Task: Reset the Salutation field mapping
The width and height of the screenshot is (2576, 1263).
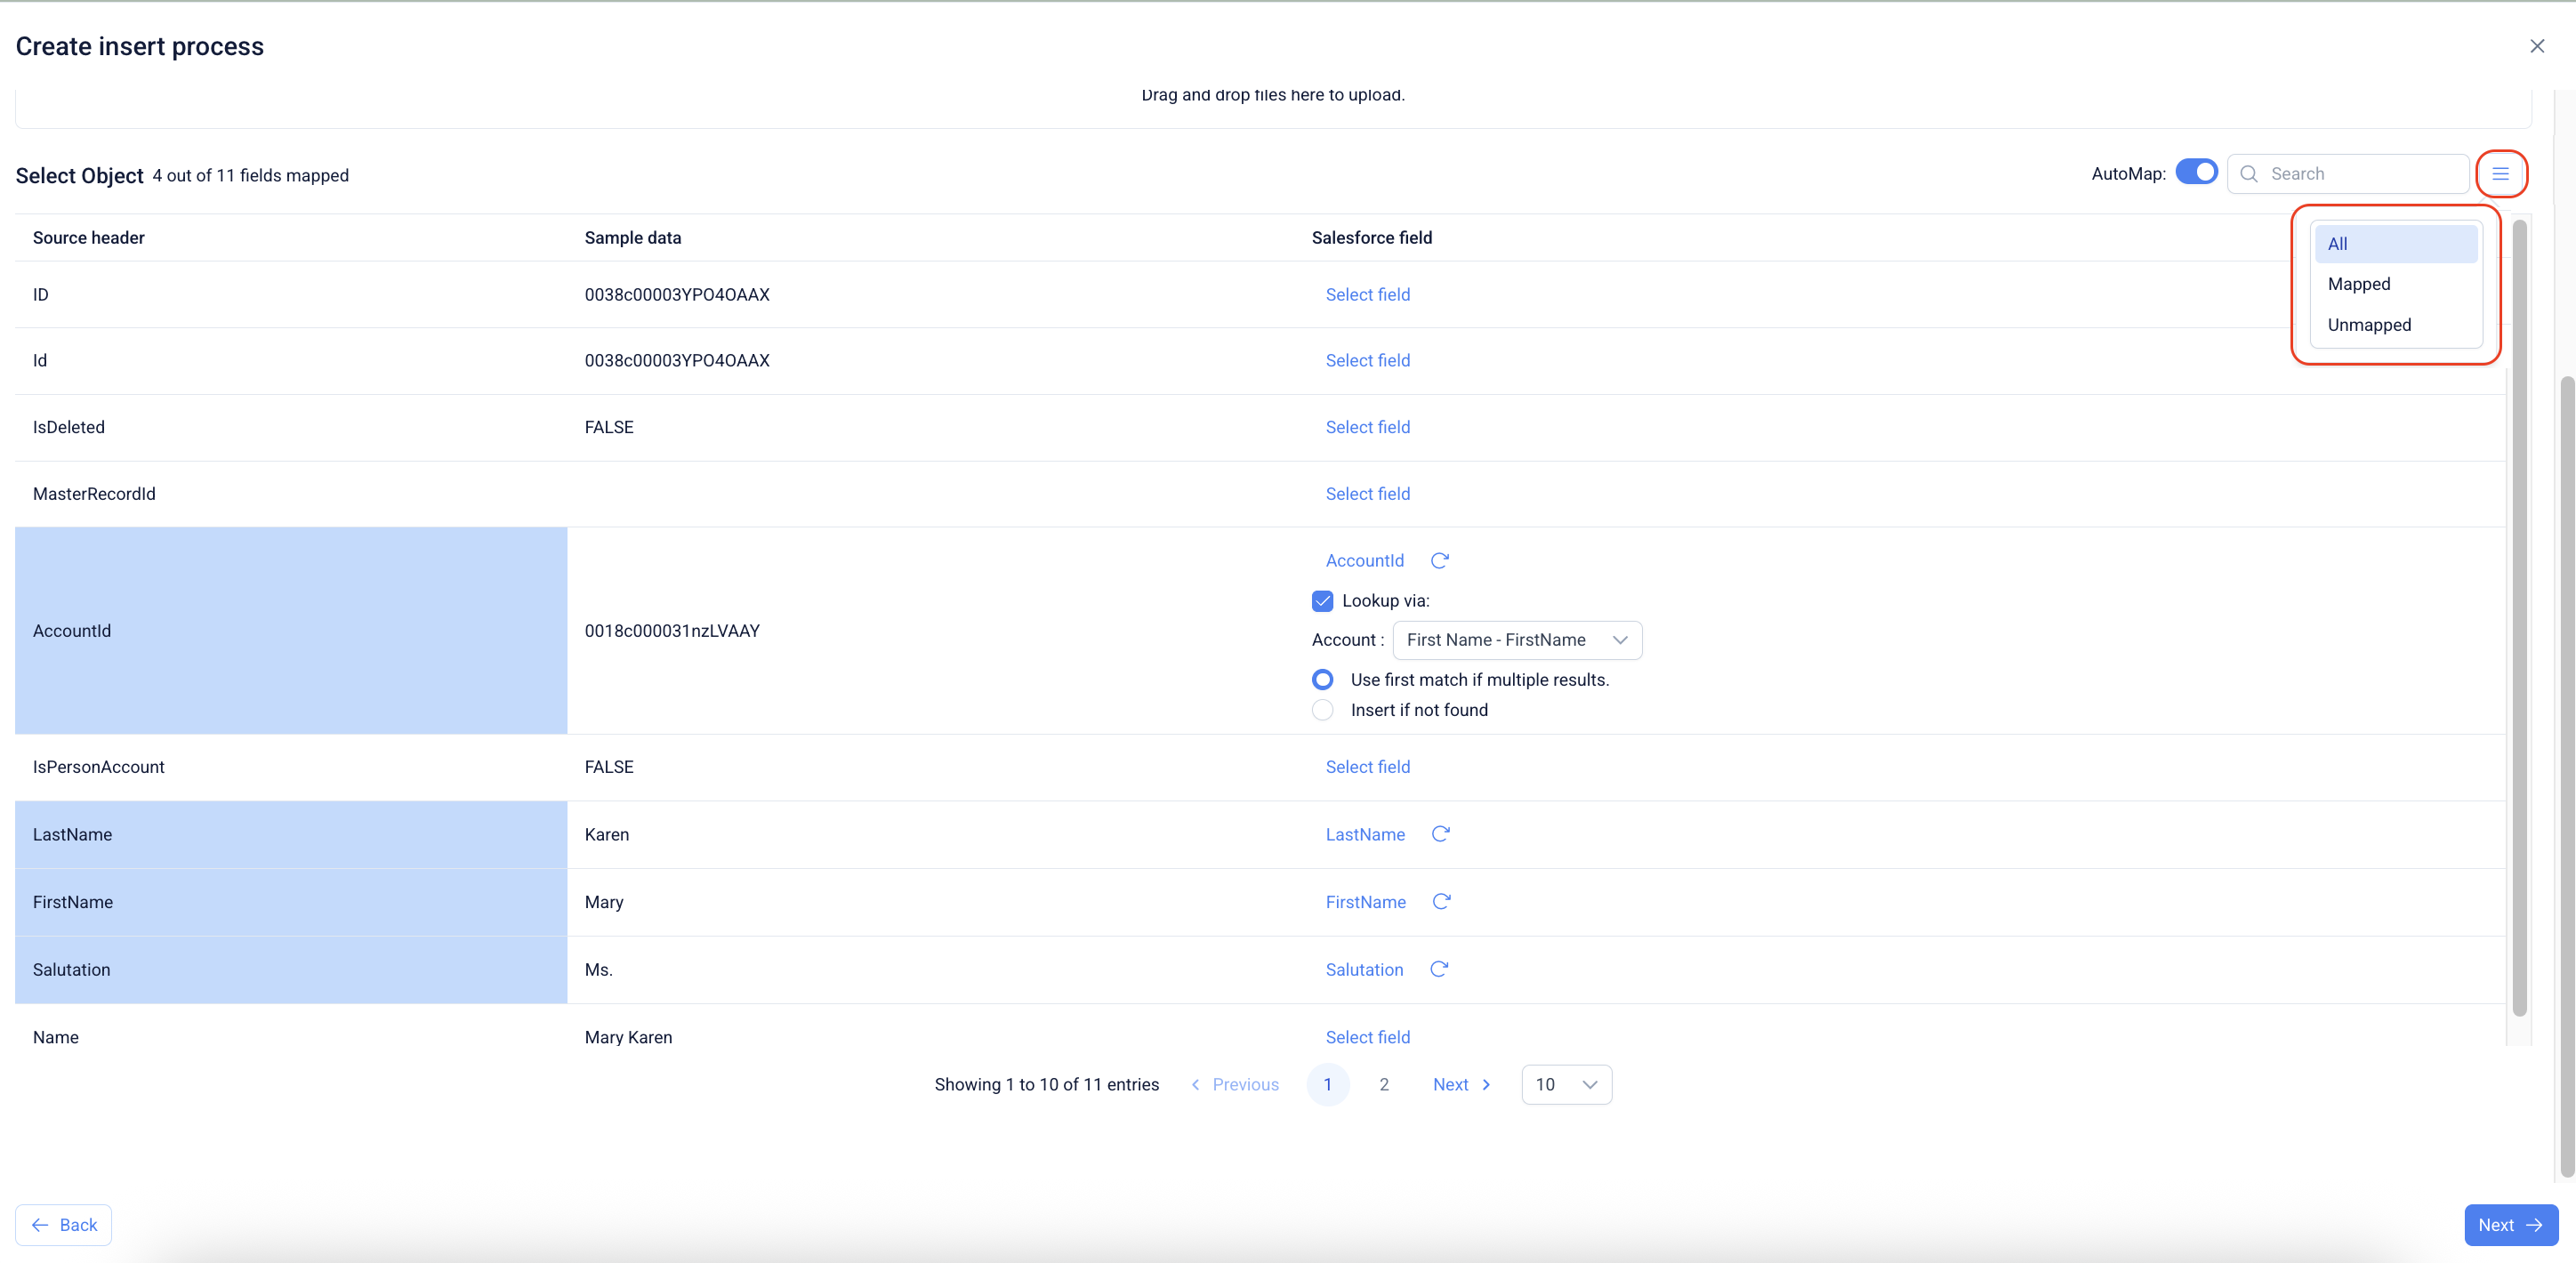Action: [1439, 969]
